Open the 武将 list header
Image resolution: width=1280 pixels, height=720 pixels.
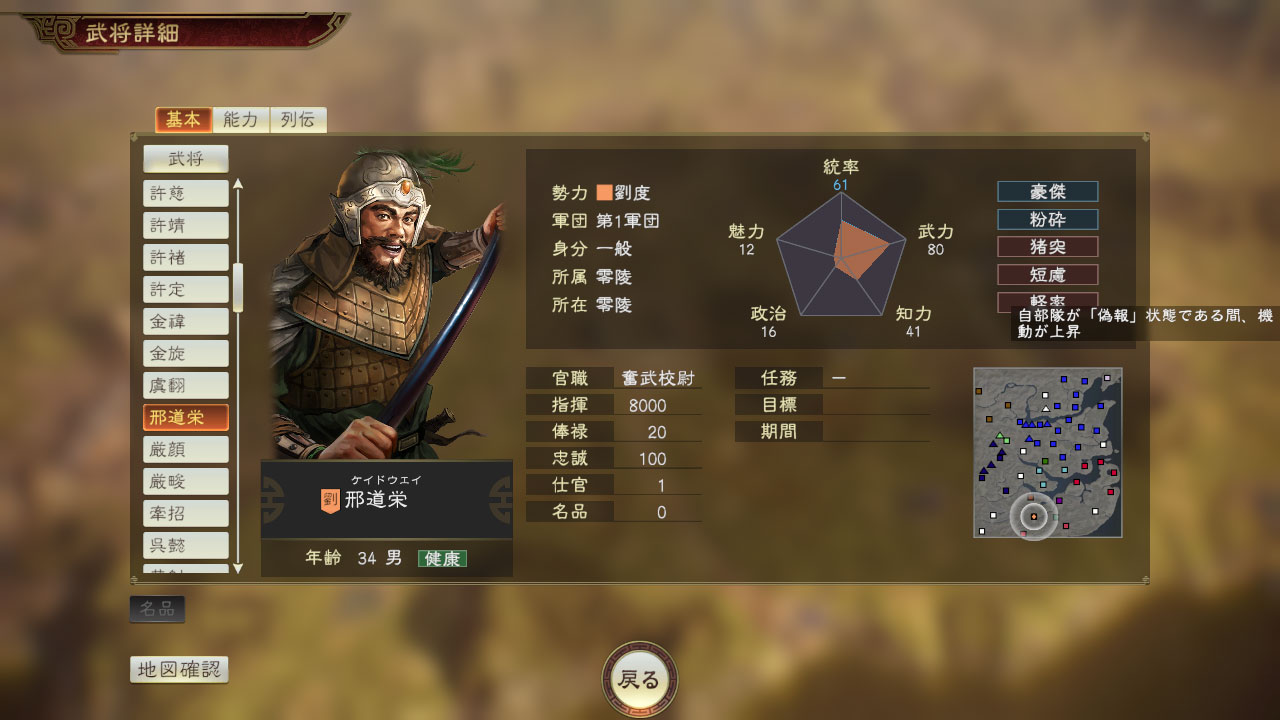(186, 159)
